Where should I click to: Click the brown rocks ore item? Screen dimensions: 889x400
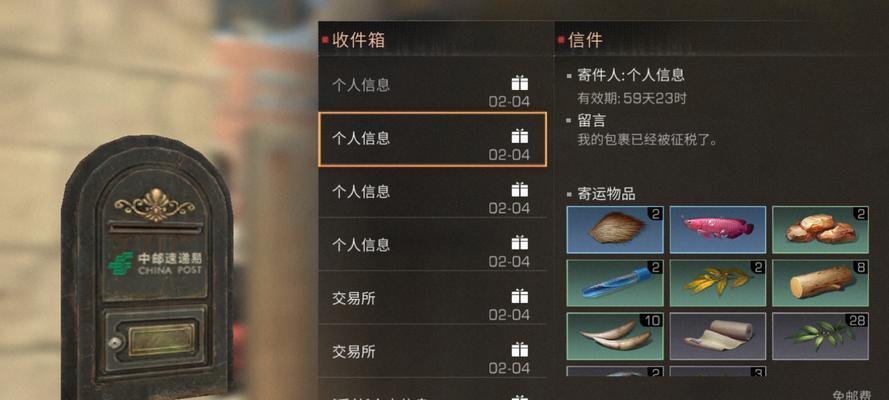coord(820,229)
